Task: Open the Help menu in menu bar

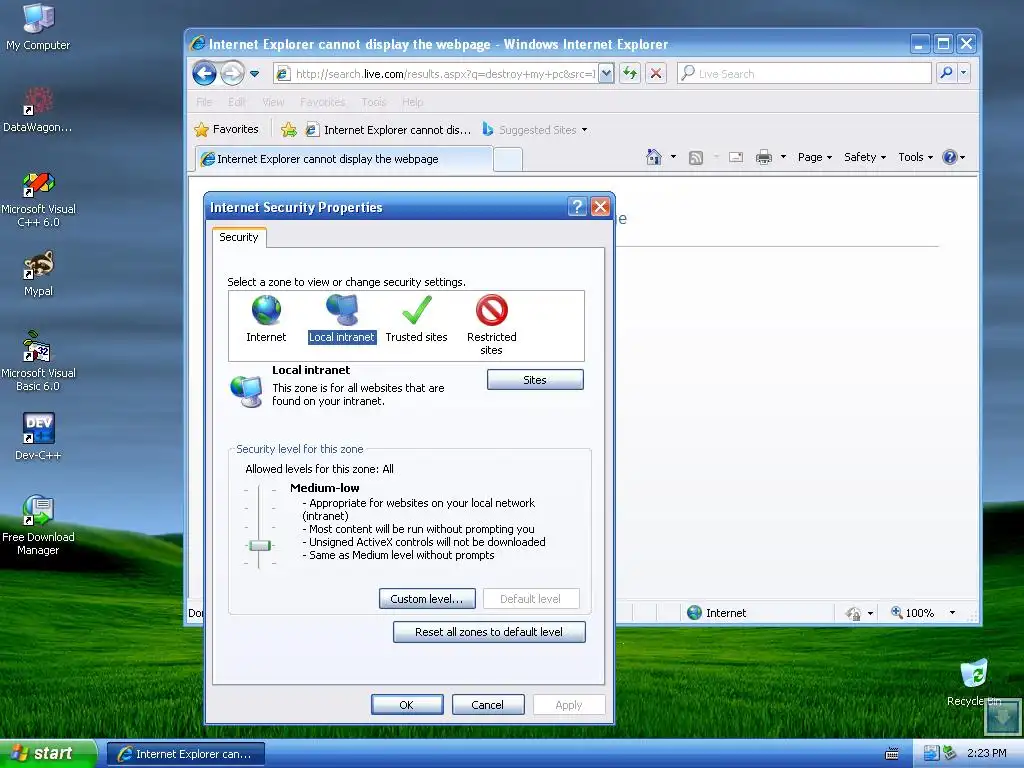Action: [x=412, y=102]
